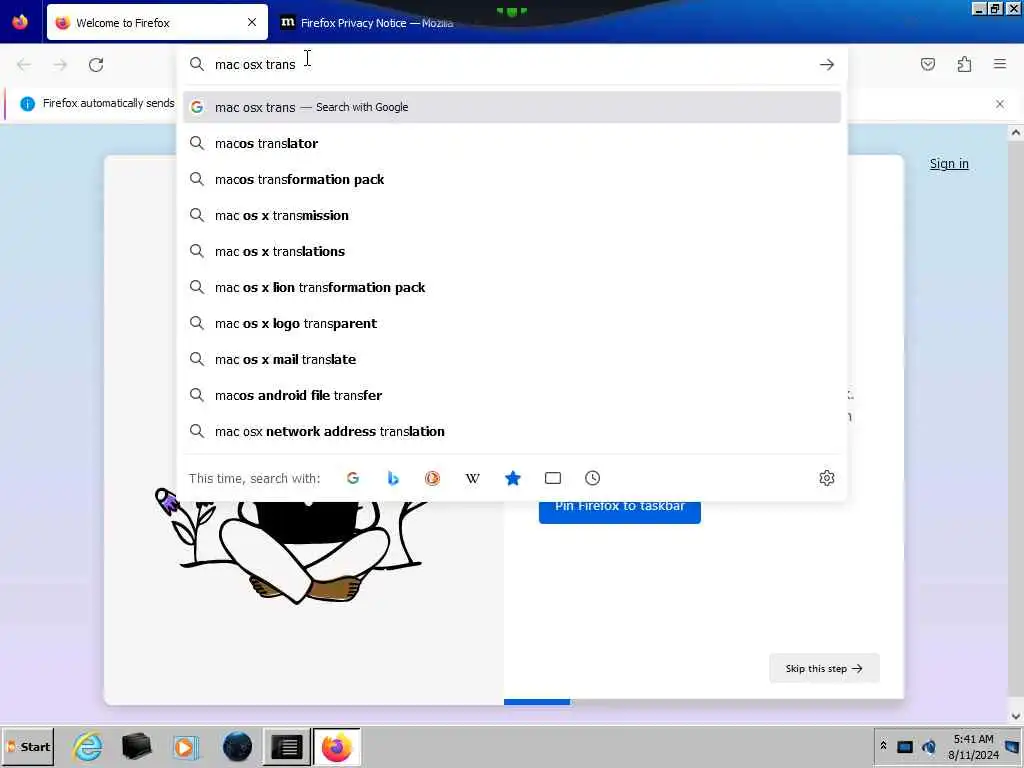Image resolution: width=1024 pixels, height=768 pixels.
Task: Search this time with Bing icon
Action: tap(392, 478)
